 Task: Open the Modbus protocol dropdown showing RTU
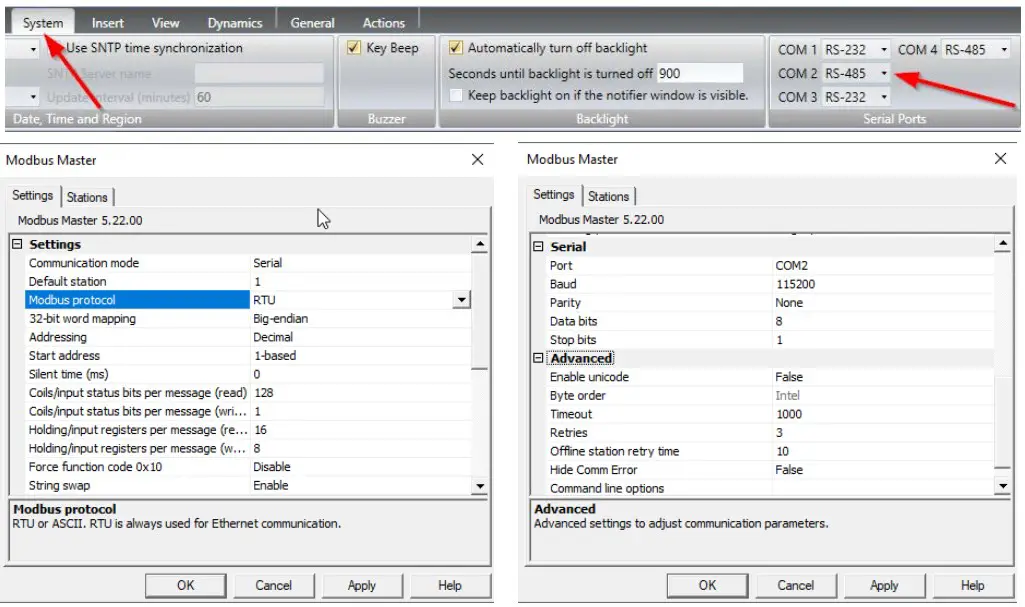point(460,300)
